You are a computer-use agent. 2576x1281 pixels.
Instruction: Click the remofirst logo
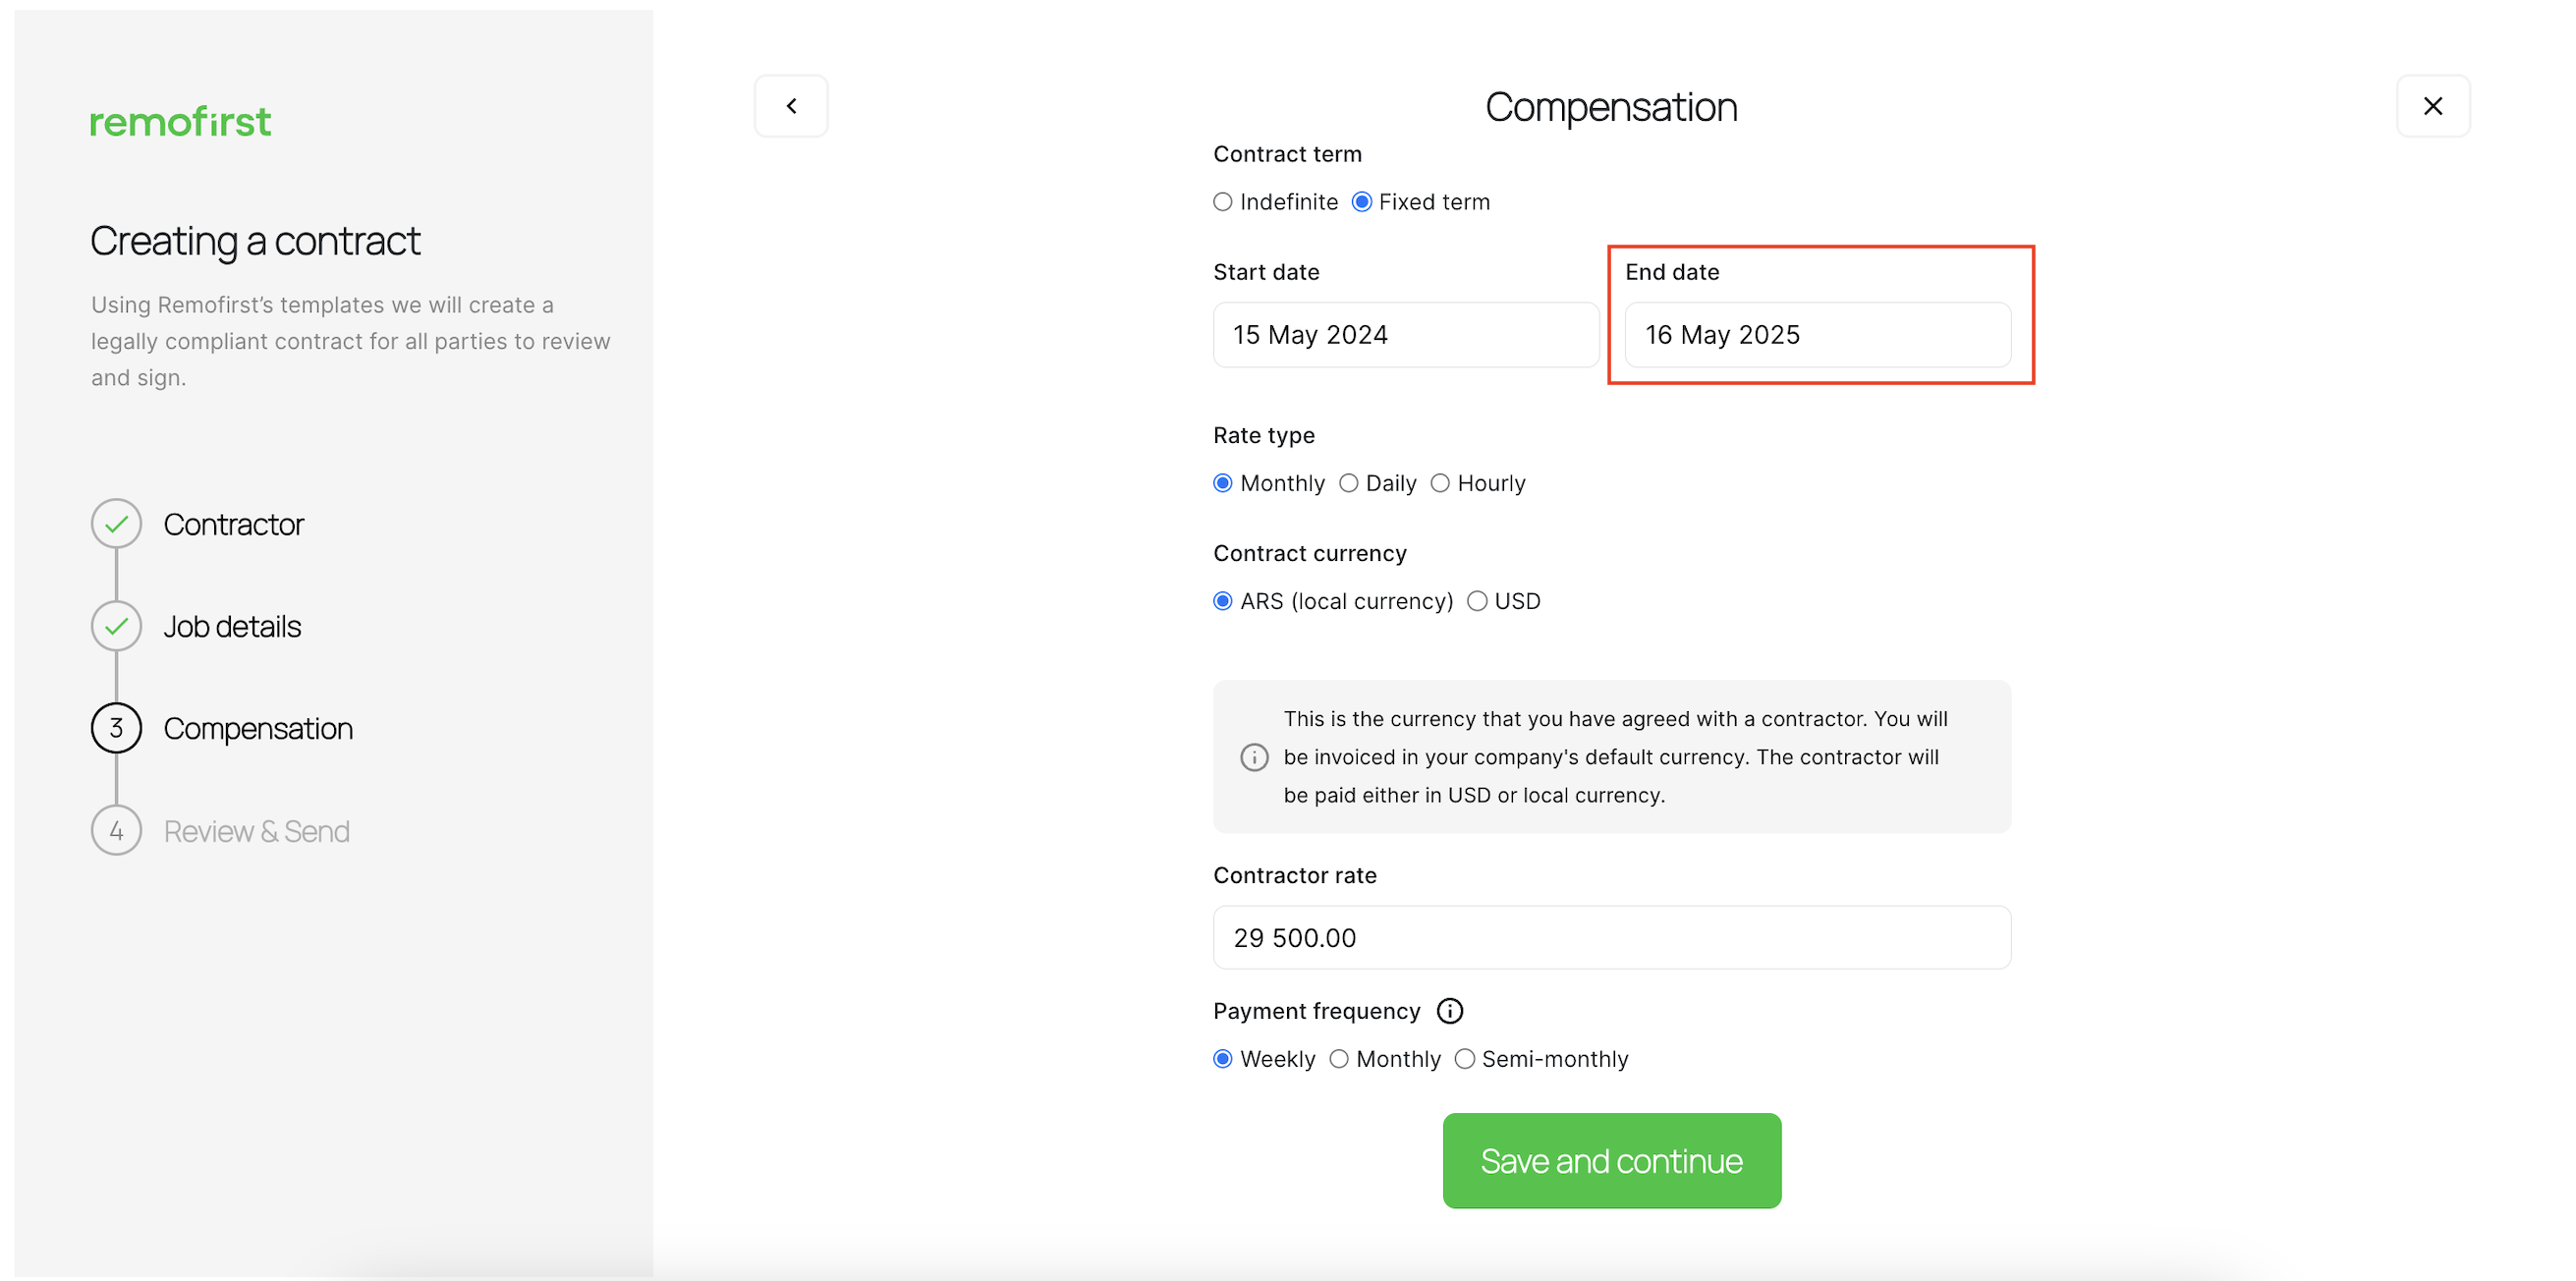[x=180, y=122]
